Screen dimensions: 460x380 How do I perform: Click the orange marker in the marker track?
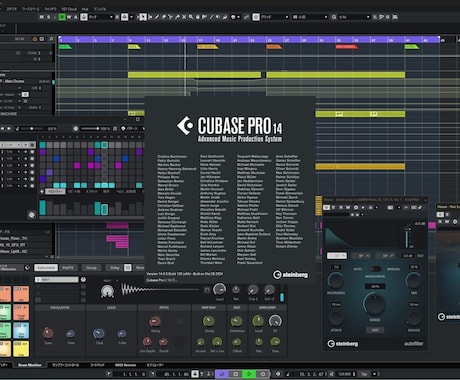(274, 47)
